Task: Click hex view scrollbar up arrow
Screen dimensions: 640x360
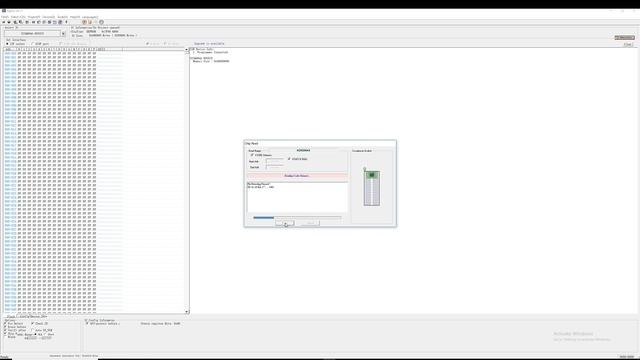Action: tap(187, 50)
